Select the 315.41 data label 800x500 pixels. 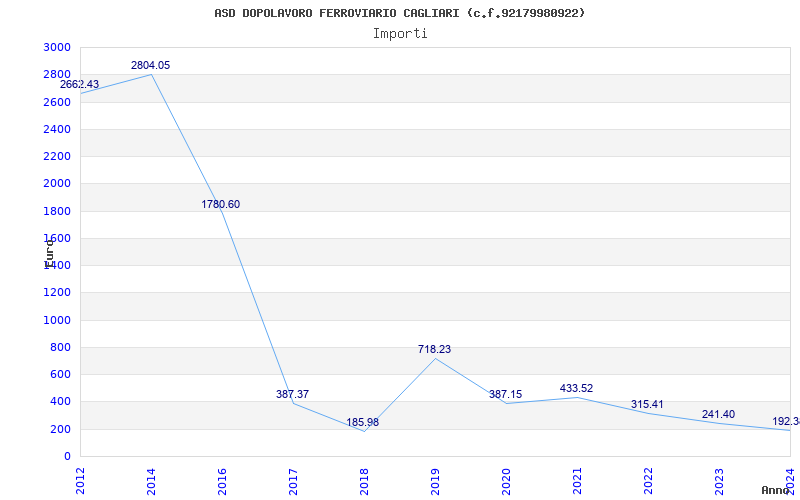647,405
